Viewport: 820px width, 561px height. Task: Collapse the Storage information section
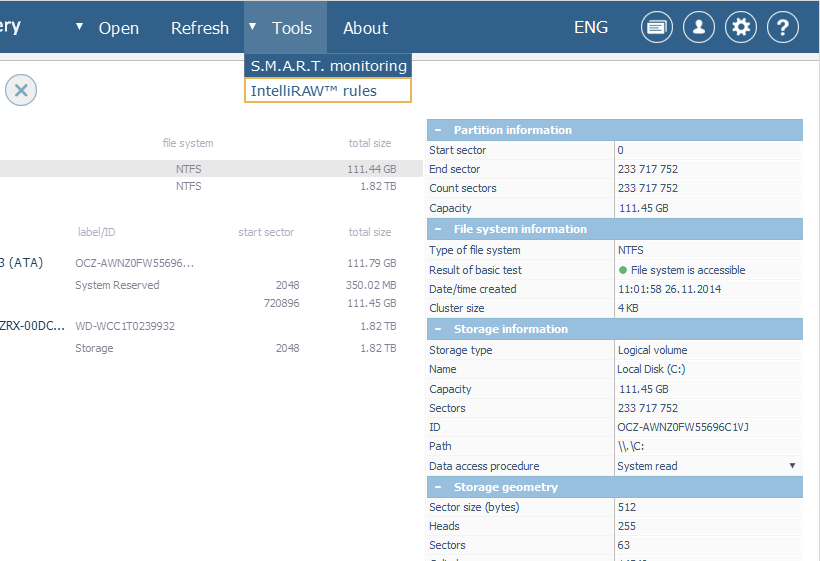coord(438,329)
